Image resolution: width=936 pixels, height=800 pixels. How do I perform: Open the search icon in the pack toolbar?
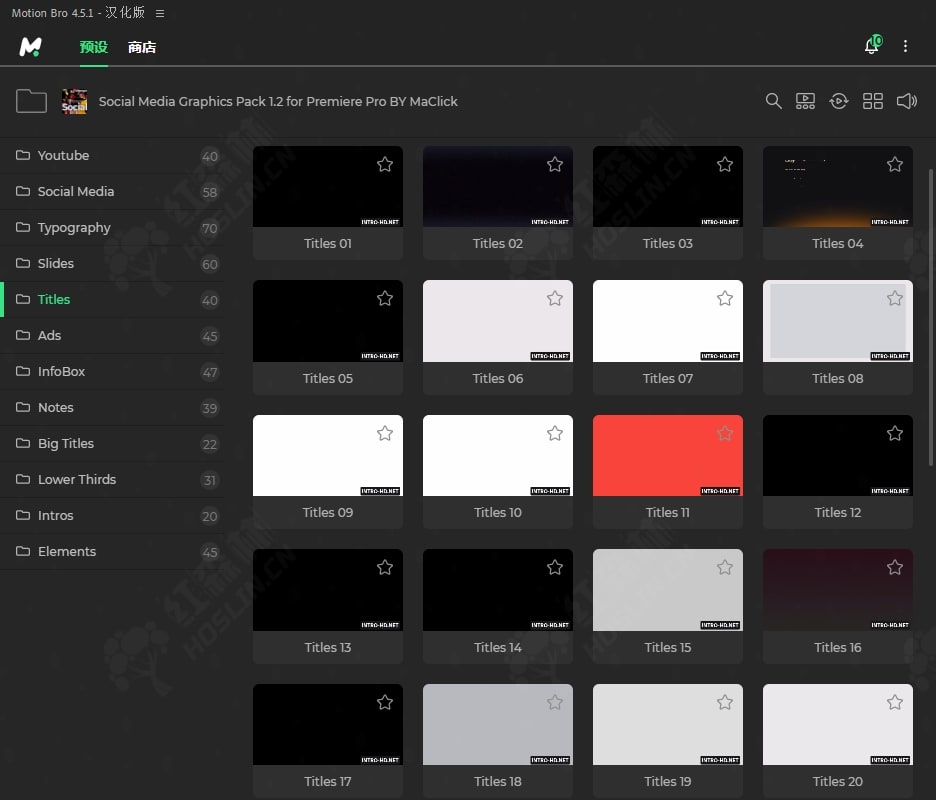click(x=773, y=101)
